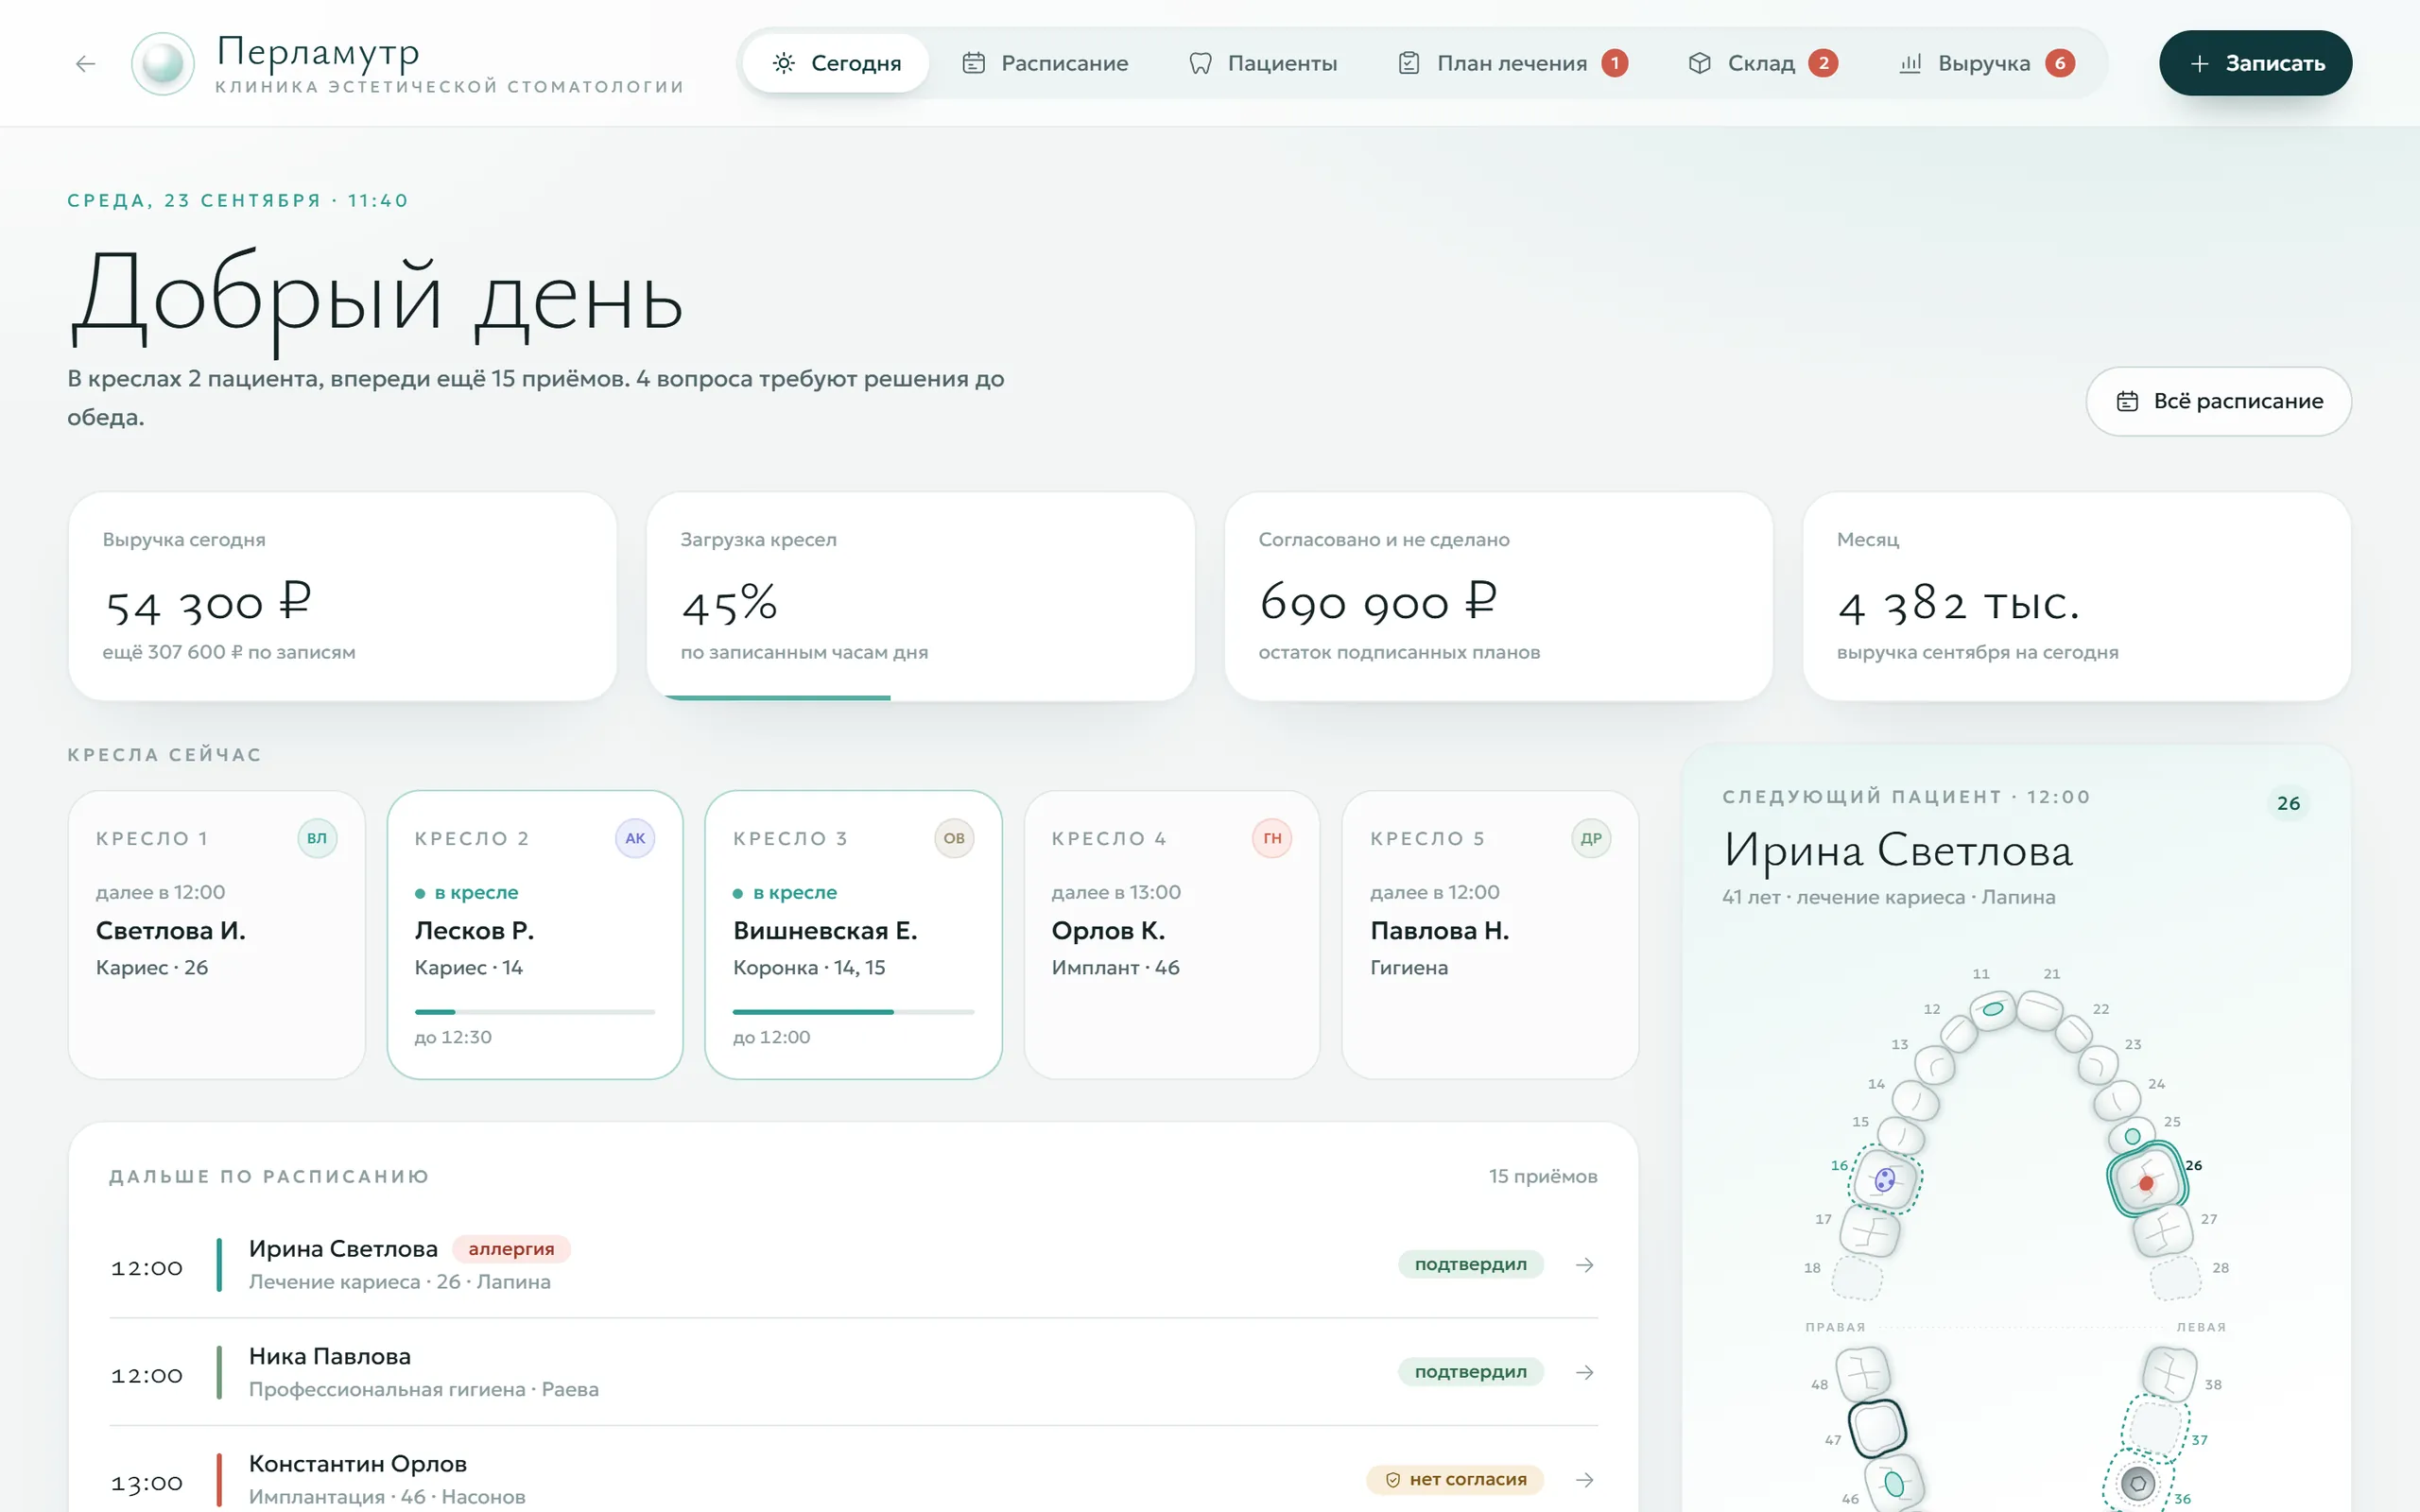Screen dimensions: 2420x1512
Task: Open the Пациенты tab
Action: (x=1262, y=63)
